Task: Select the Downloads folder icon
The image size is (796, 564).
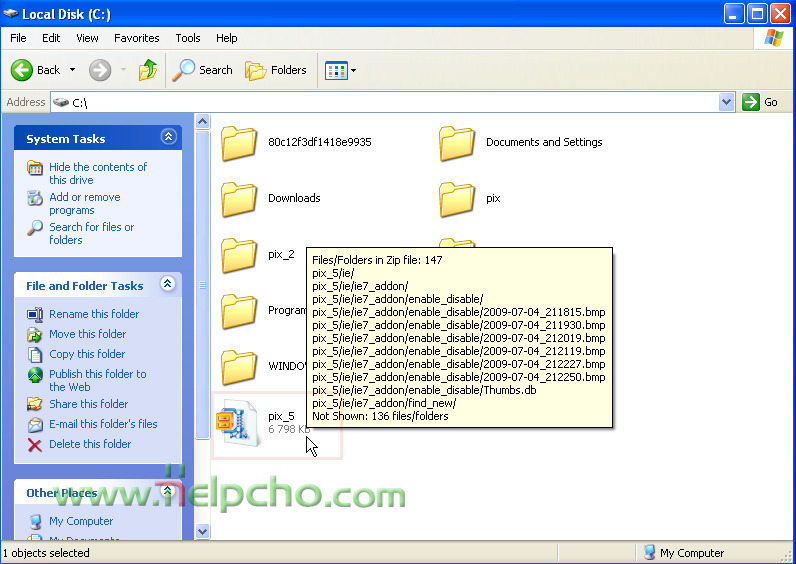Action: (x=239, y=200)
